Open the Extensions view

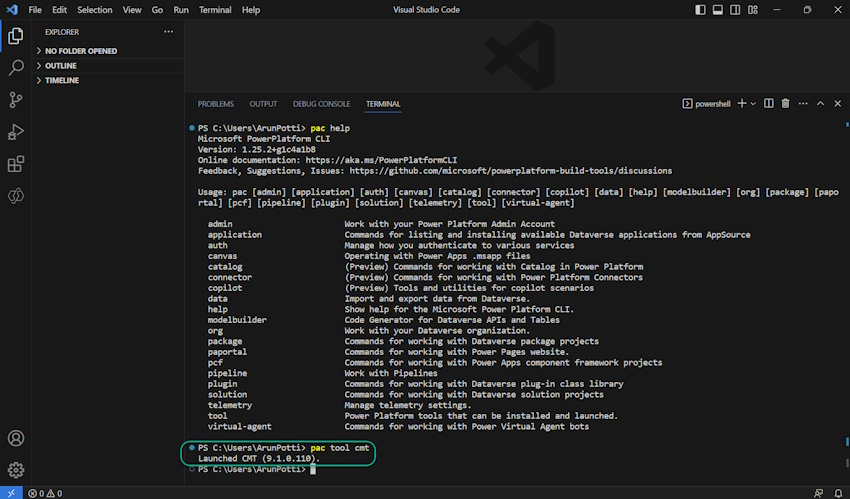click(x=16, y=164)
